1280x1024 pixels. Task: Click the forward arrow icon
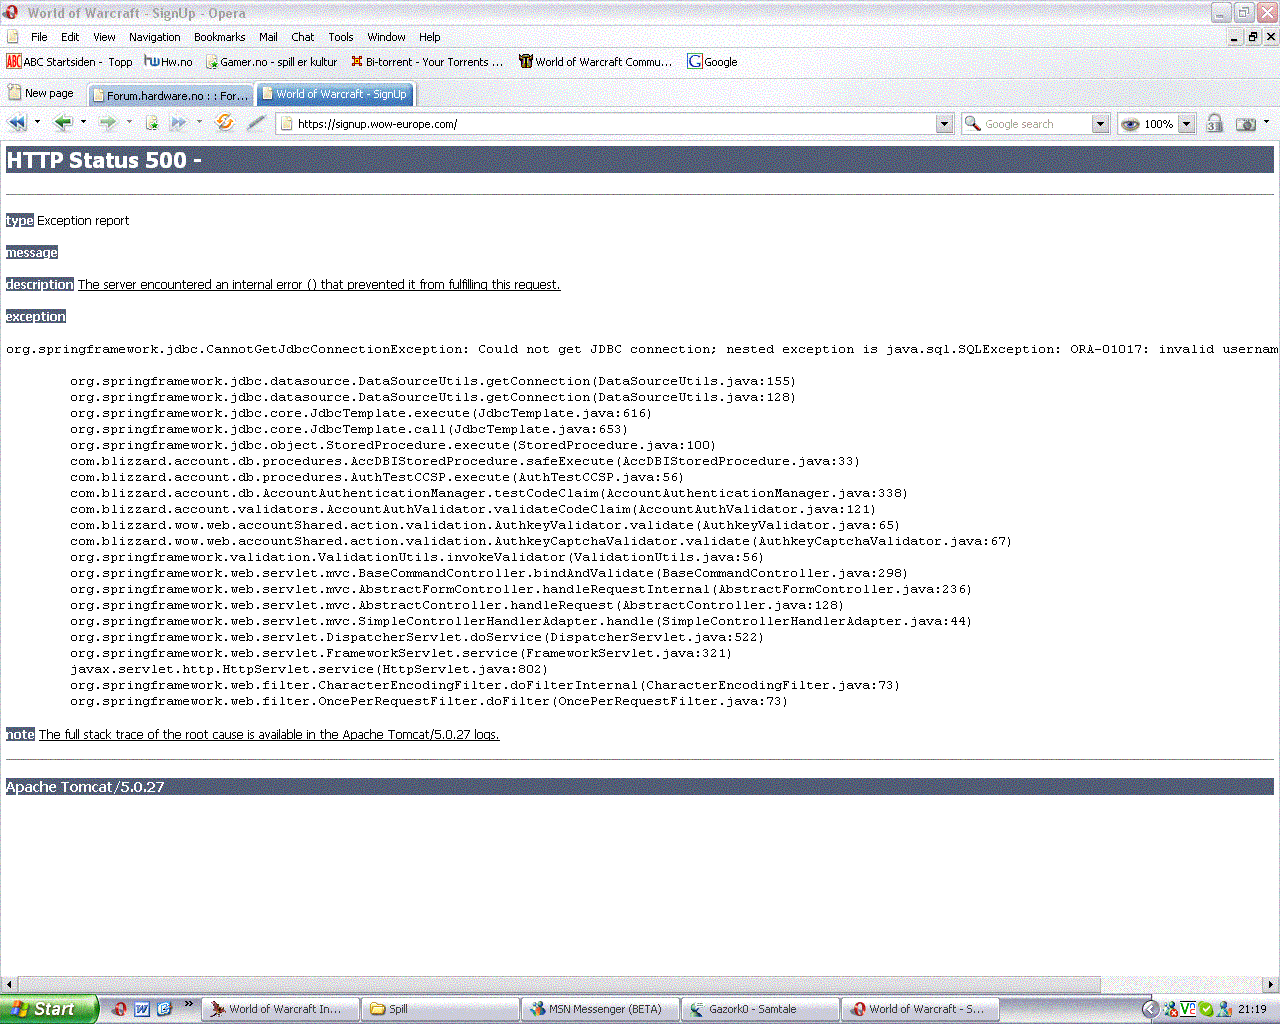[107, 123]
